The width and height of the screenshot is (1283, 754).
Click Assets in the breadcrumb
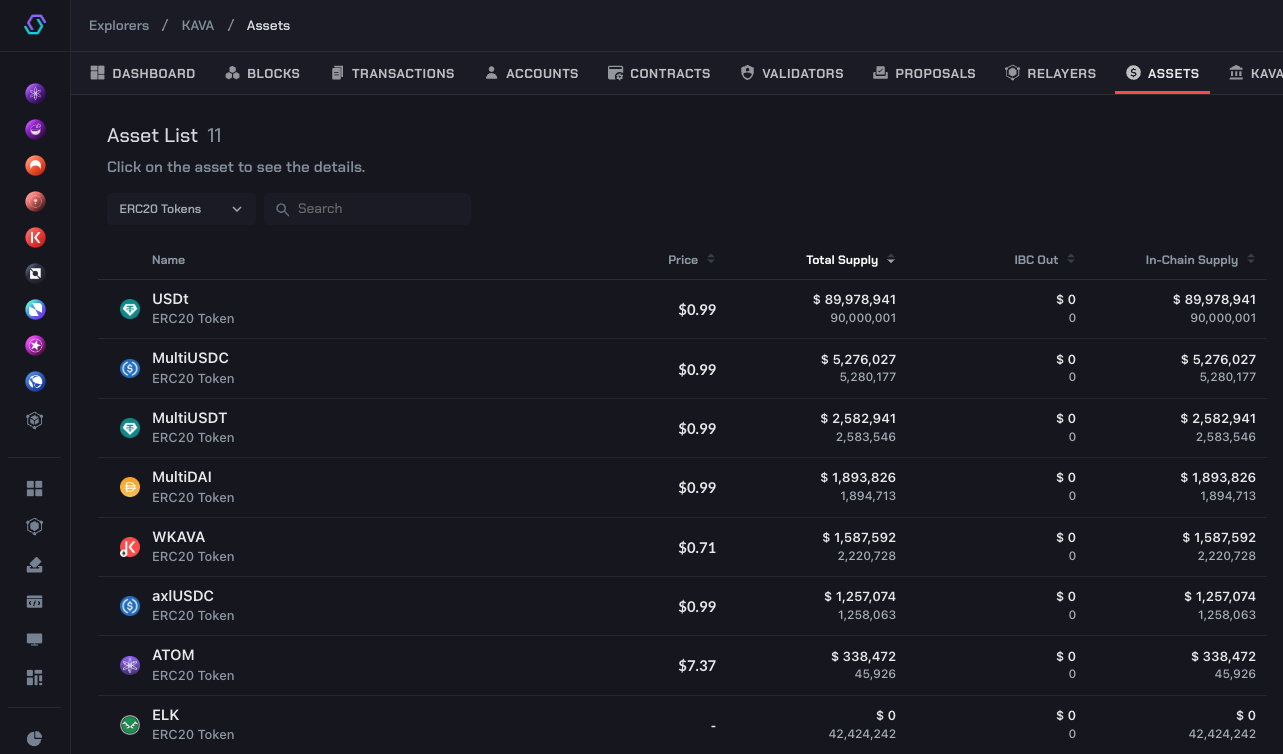268,25
